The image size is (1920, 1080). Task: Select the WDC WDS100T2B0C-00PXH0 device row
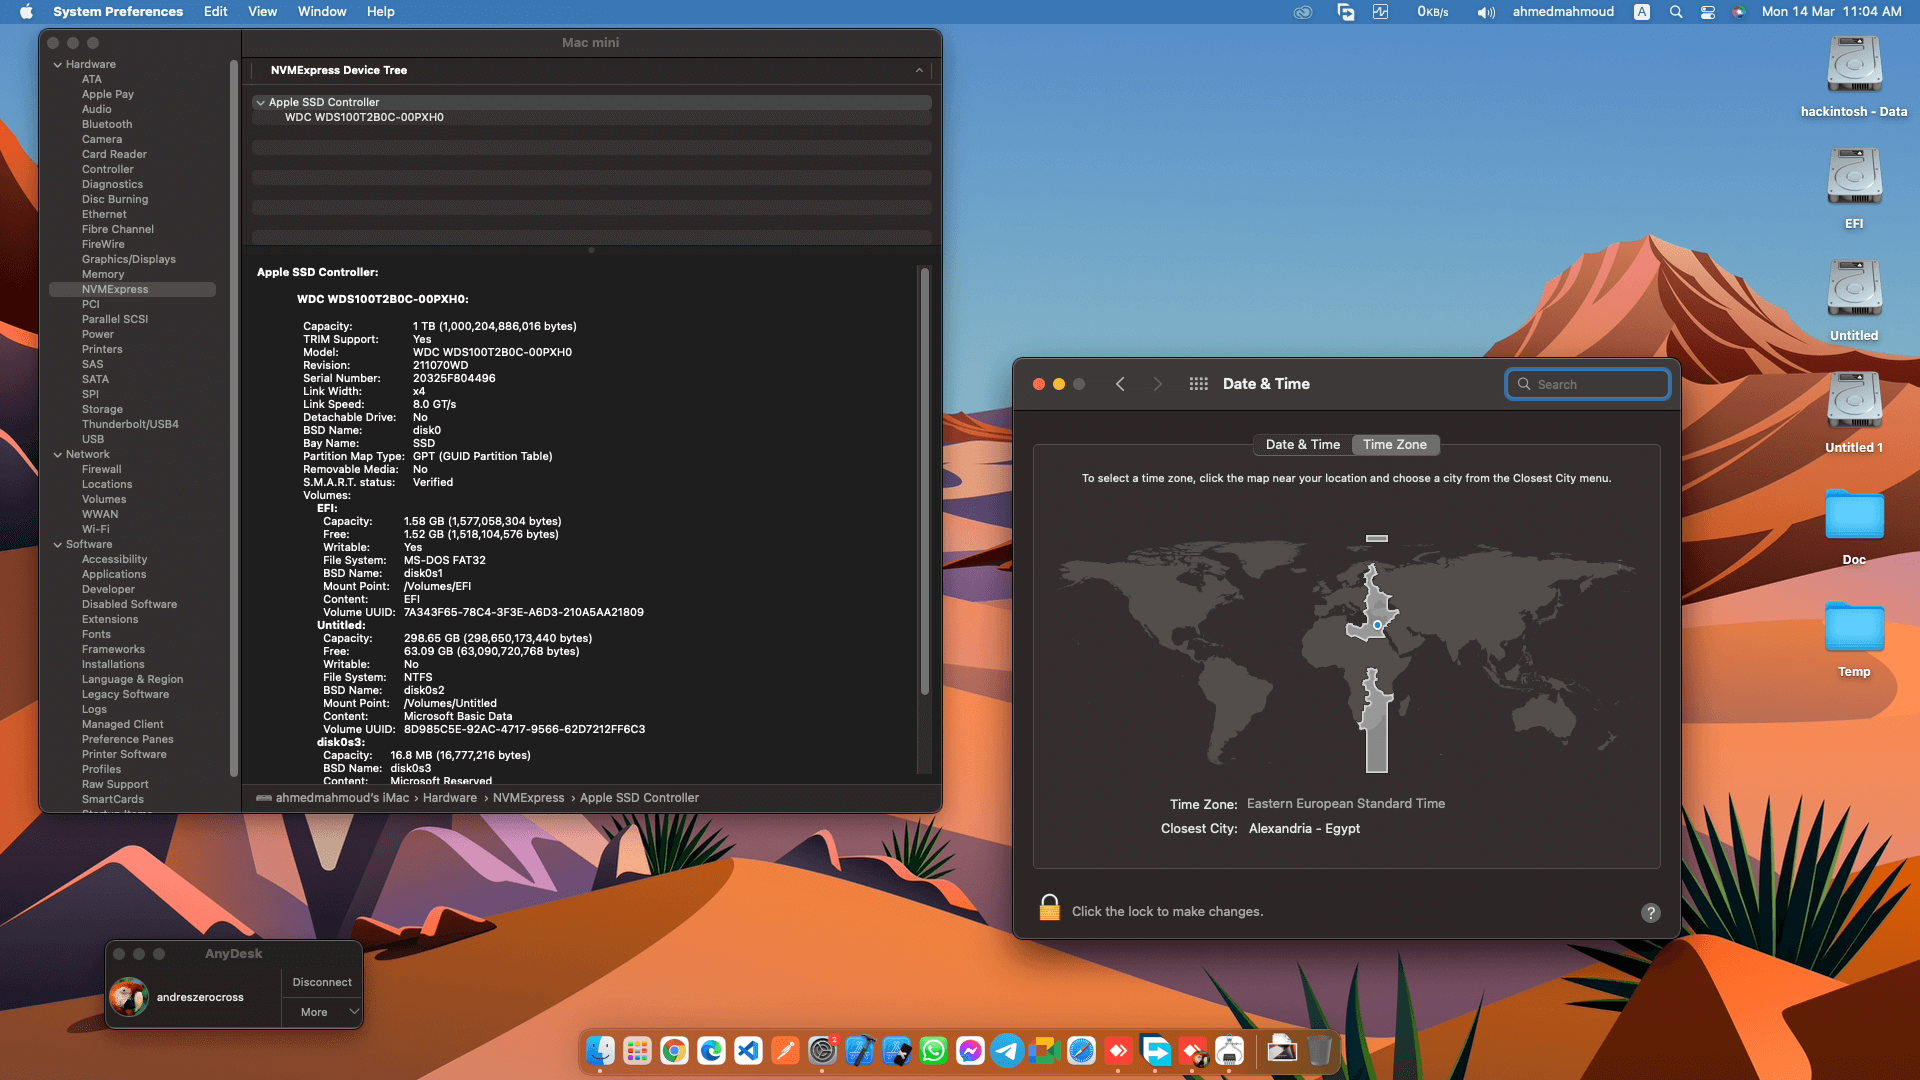592,117
